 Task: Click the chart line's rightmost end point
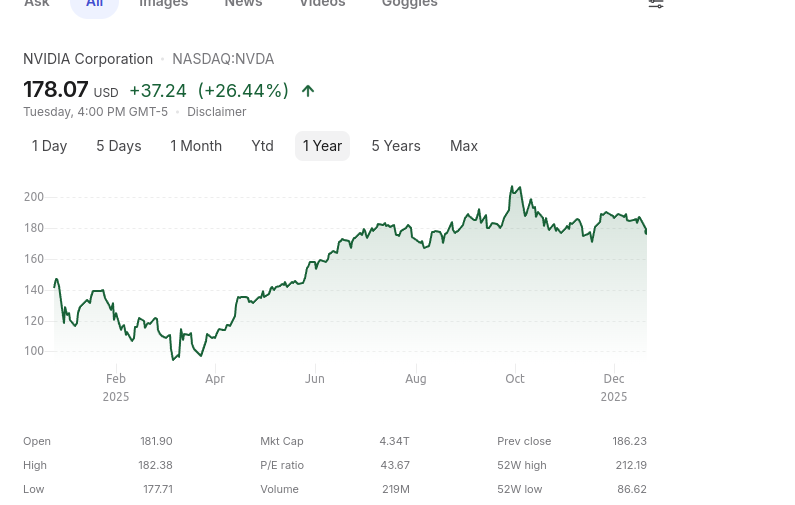(x=646, y=232)
